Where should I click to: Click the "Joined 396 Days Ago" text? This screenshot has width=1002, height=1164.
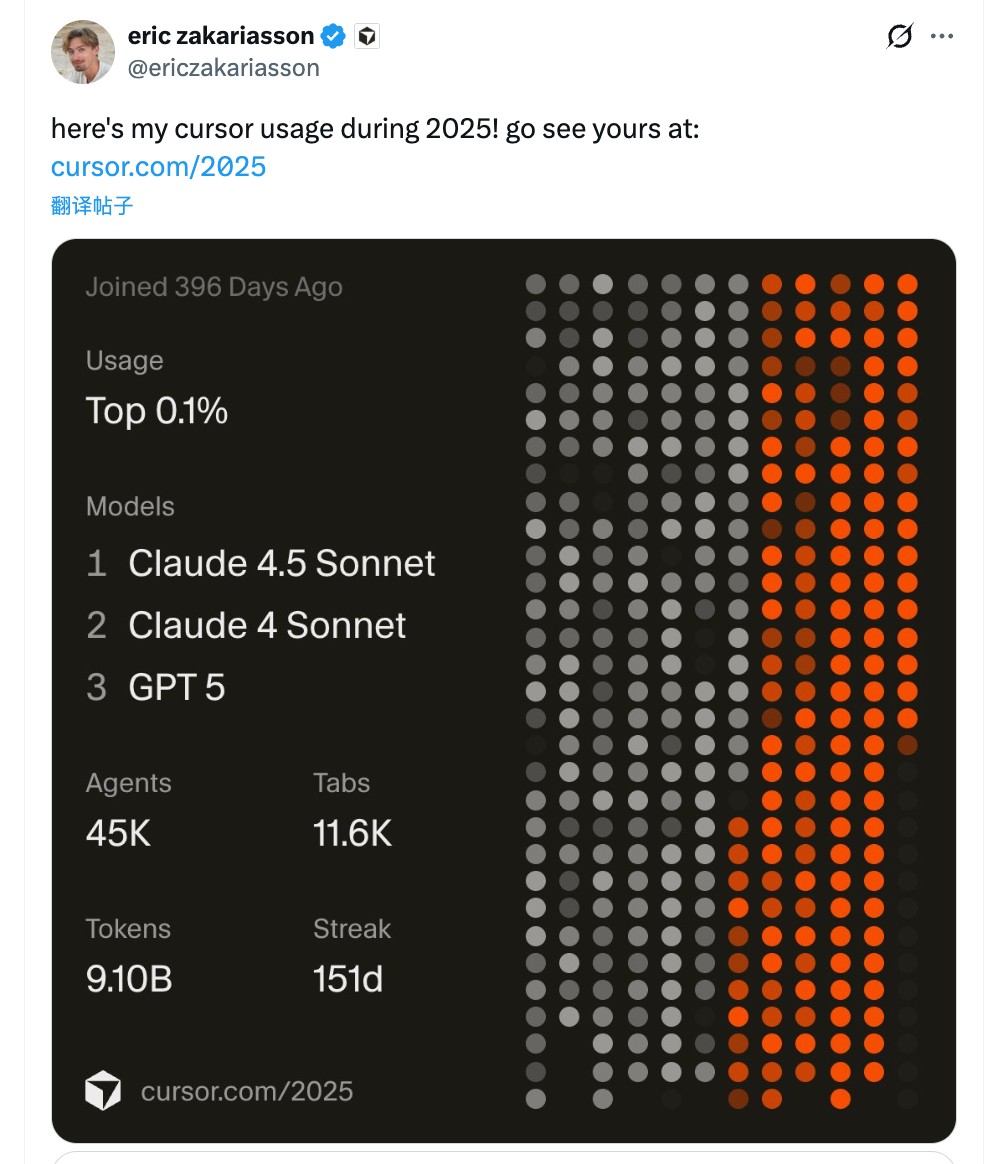click(x=214, y=287)
